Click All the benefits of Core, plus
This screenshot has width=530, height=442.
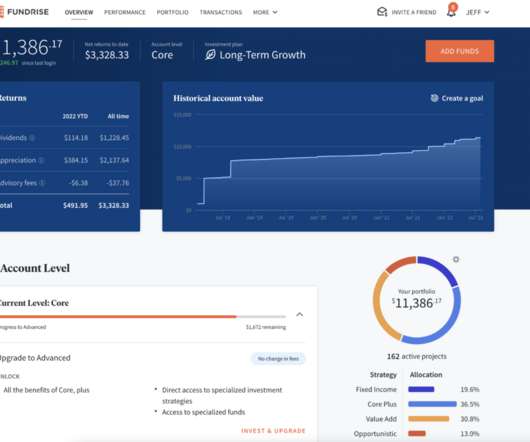tap(46, 390)
